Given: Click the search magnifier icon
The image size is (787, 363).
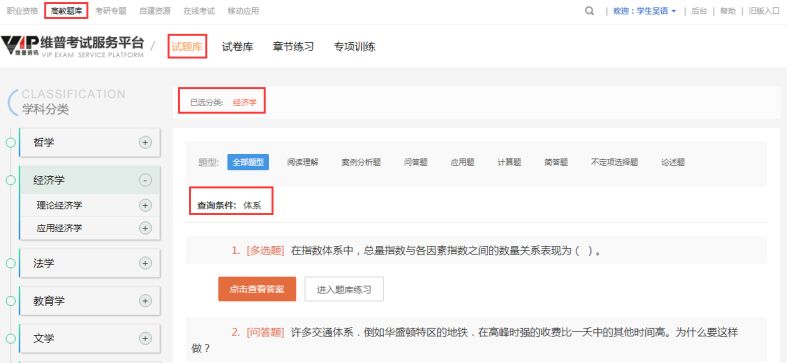Looking at the screenshot, I should pyautogui.click(x=589, y=11).
